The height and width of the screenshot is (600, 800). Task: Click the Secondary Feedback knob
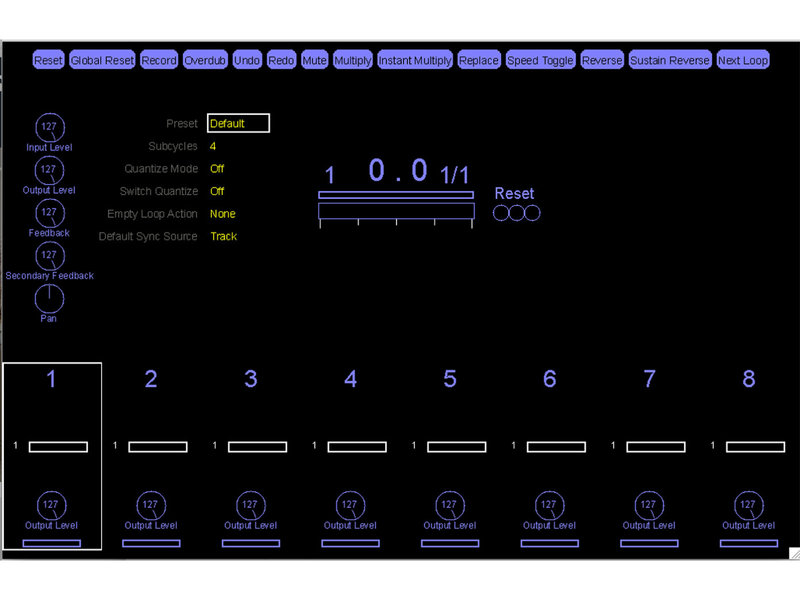pos(49,256)
